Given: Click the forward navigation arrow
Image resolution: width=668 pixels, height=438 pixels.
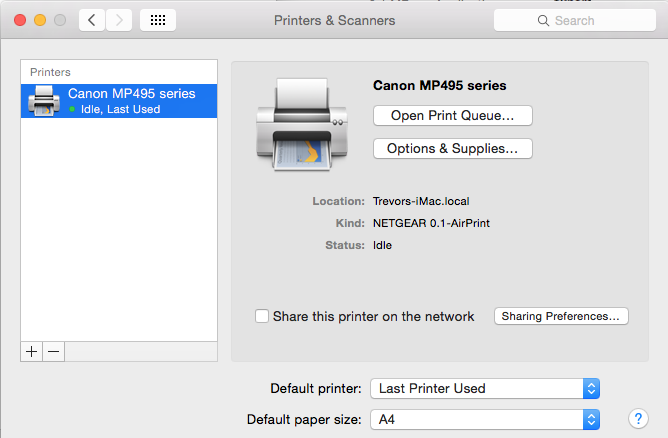Looking at the screenshot, I should click(x=119, y=20).
